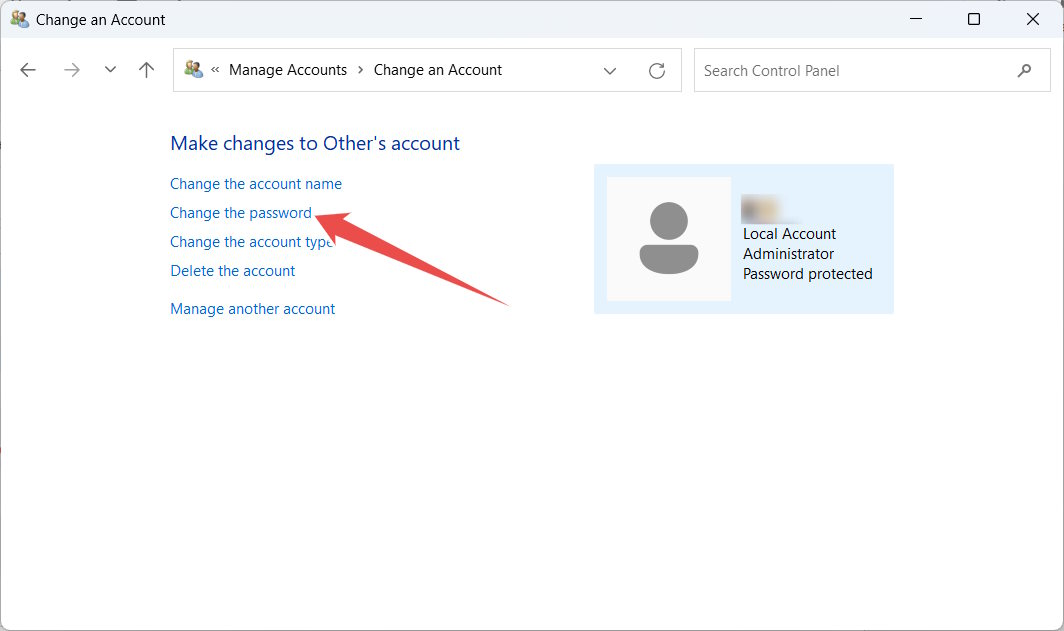
Task: Click the Back navigation arrow
Action: point(27,69)
